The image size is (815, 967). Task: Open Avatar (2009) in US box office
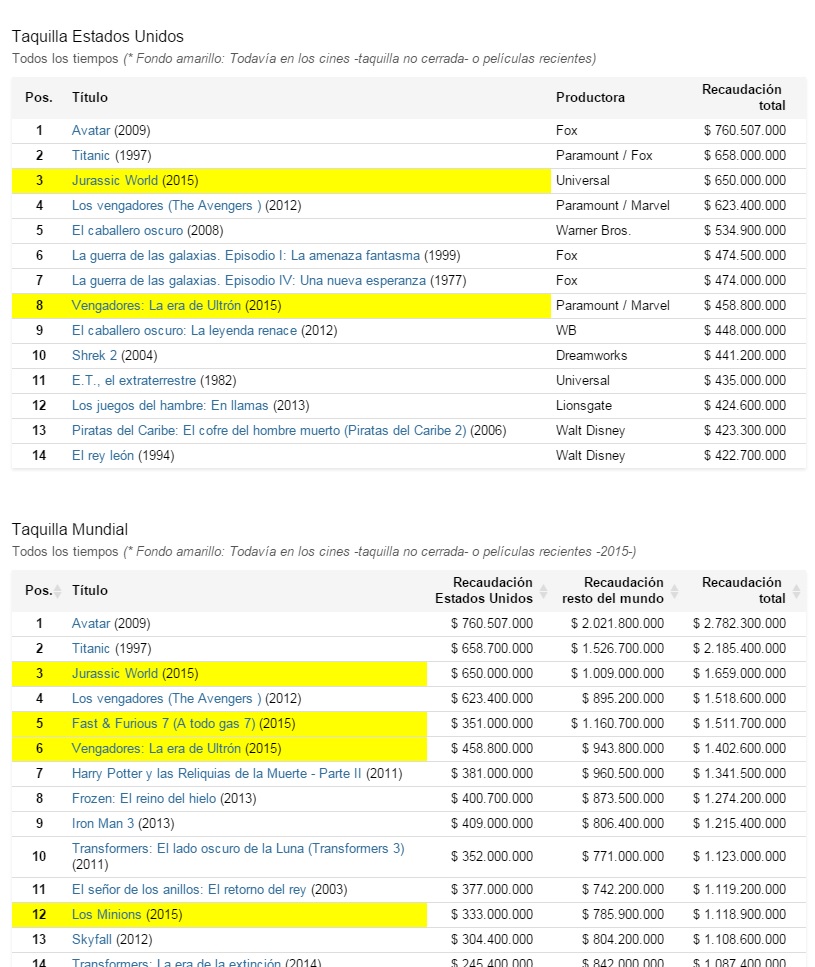91,131
